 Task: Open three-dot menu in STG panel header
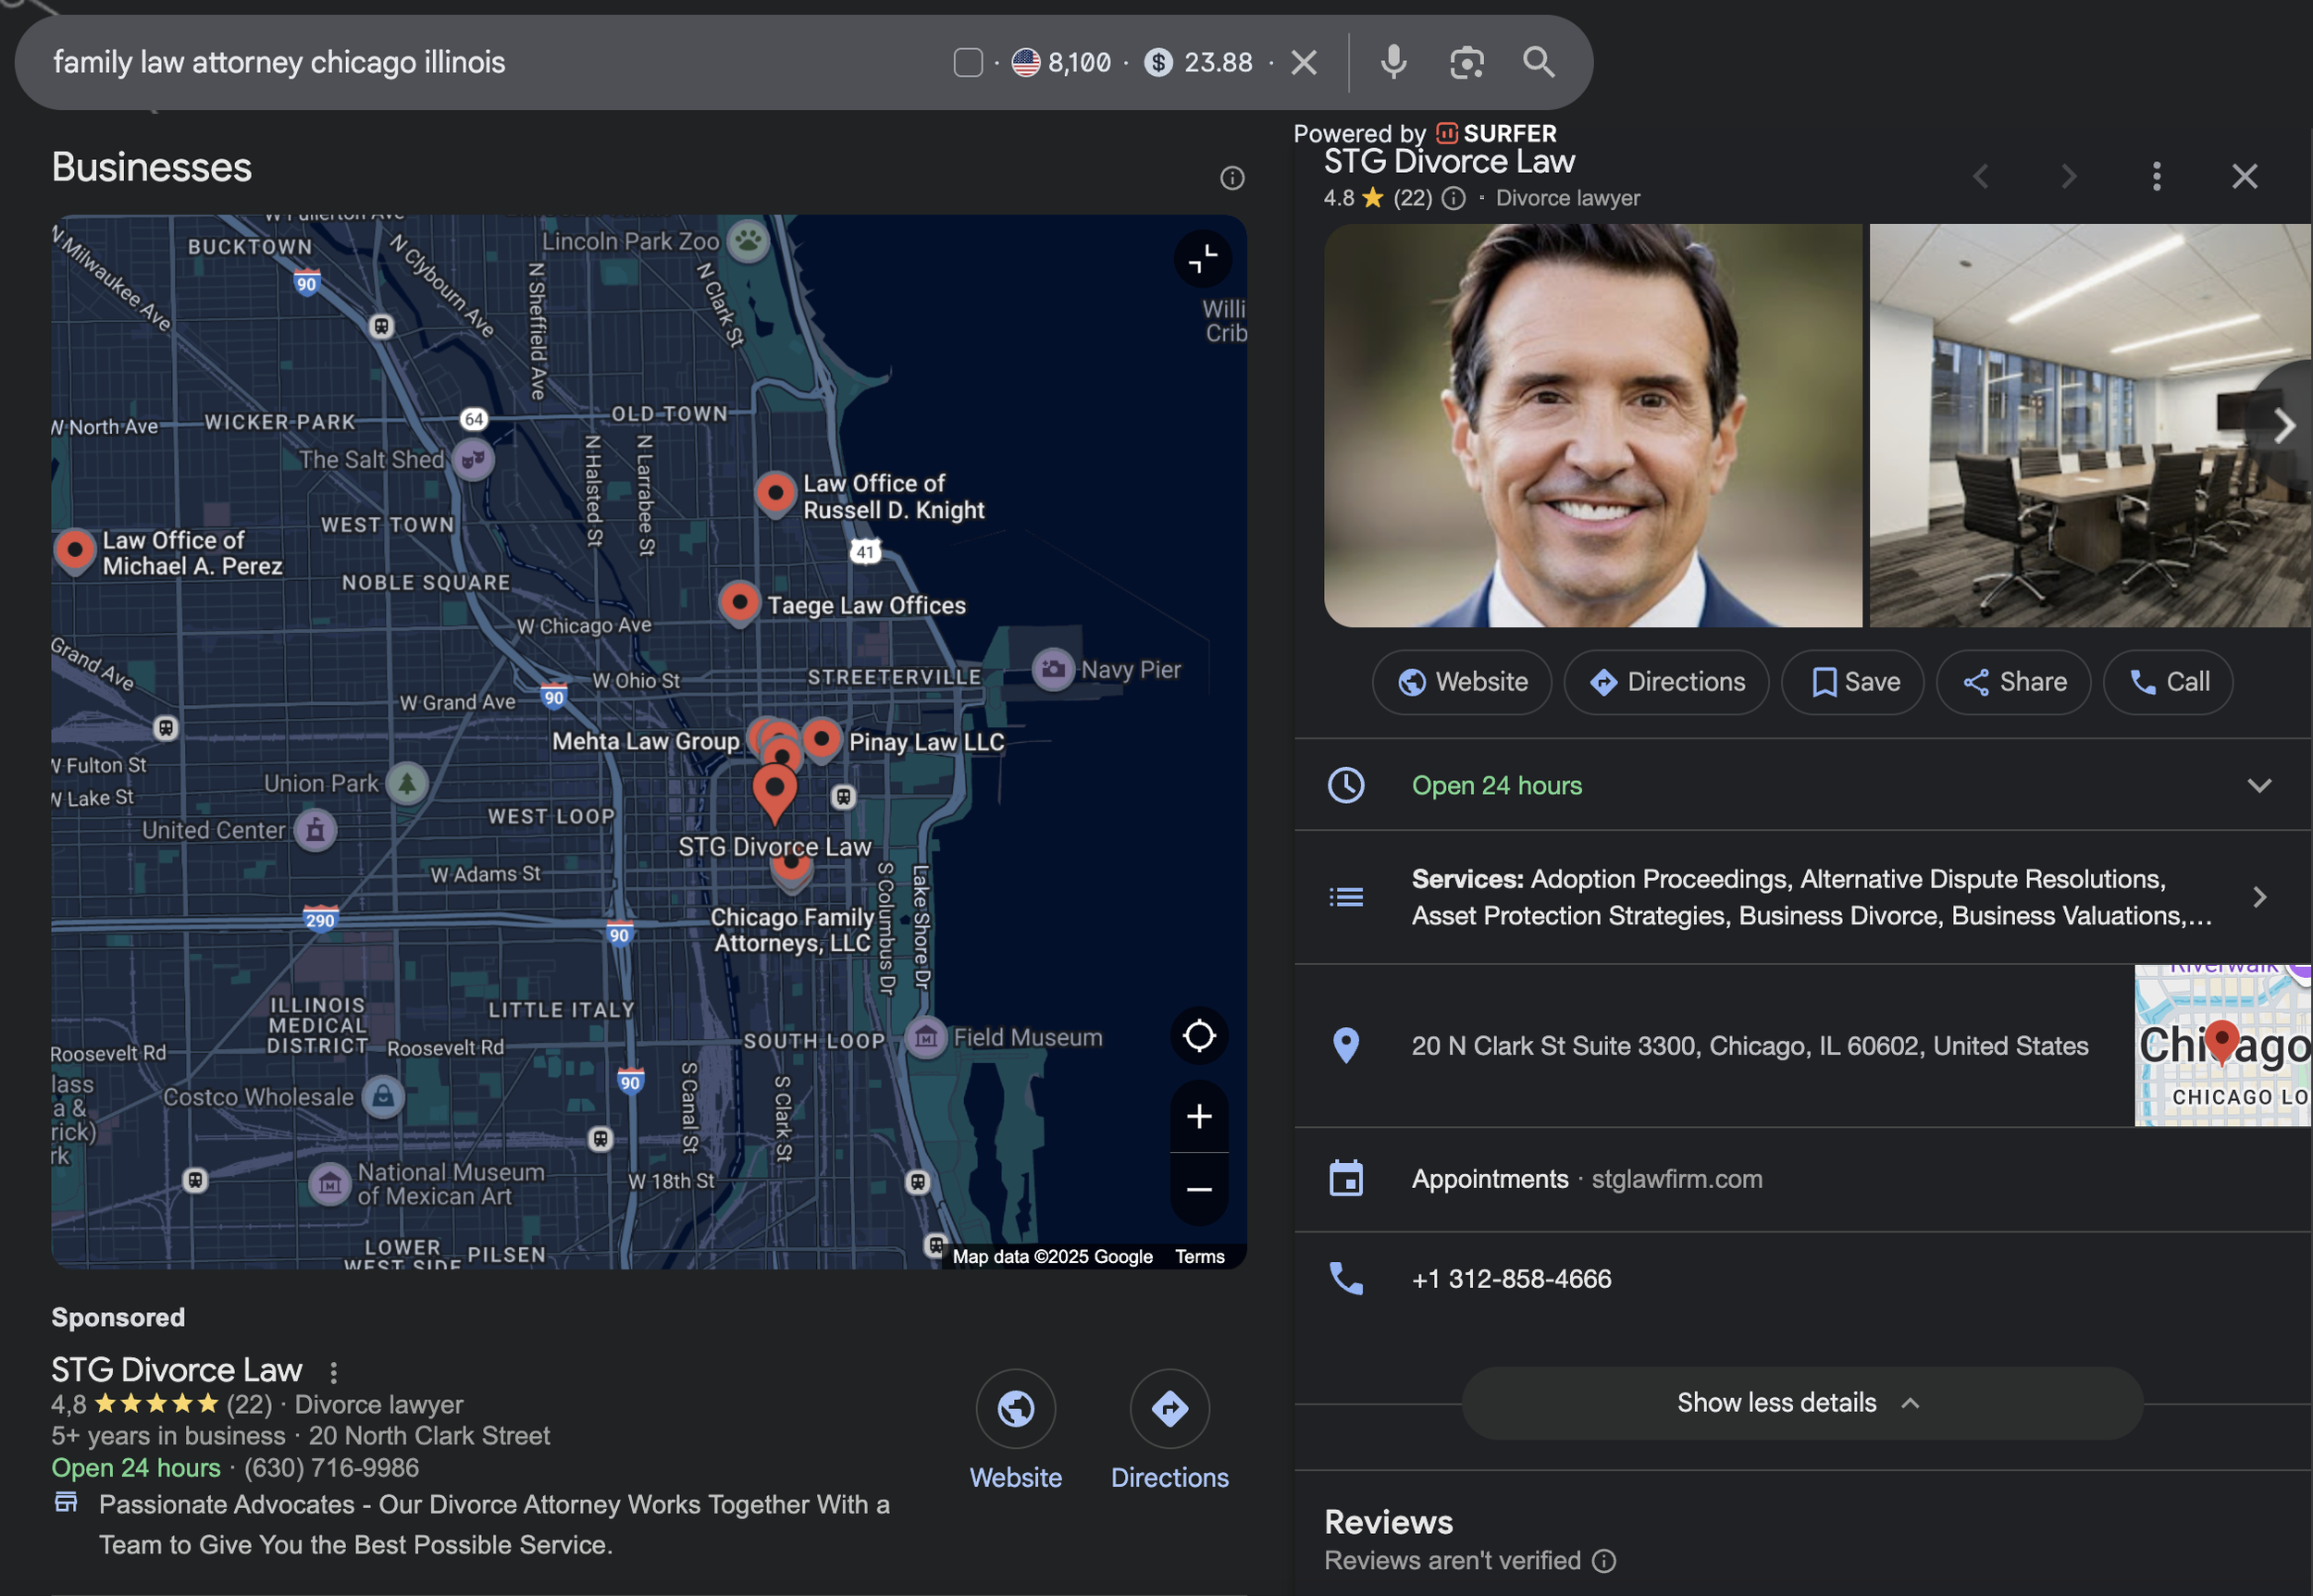pos(2156,177)
